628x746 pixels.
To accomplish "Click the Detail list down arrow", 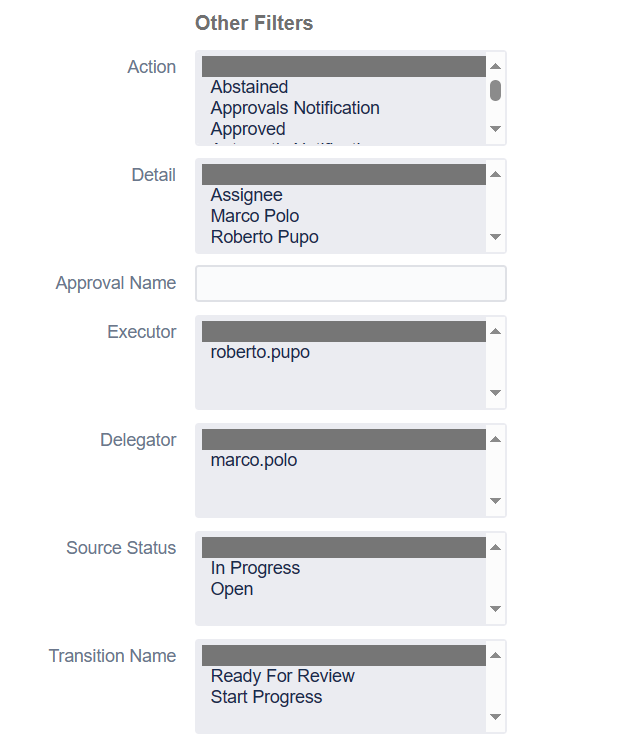I will 495,238.
